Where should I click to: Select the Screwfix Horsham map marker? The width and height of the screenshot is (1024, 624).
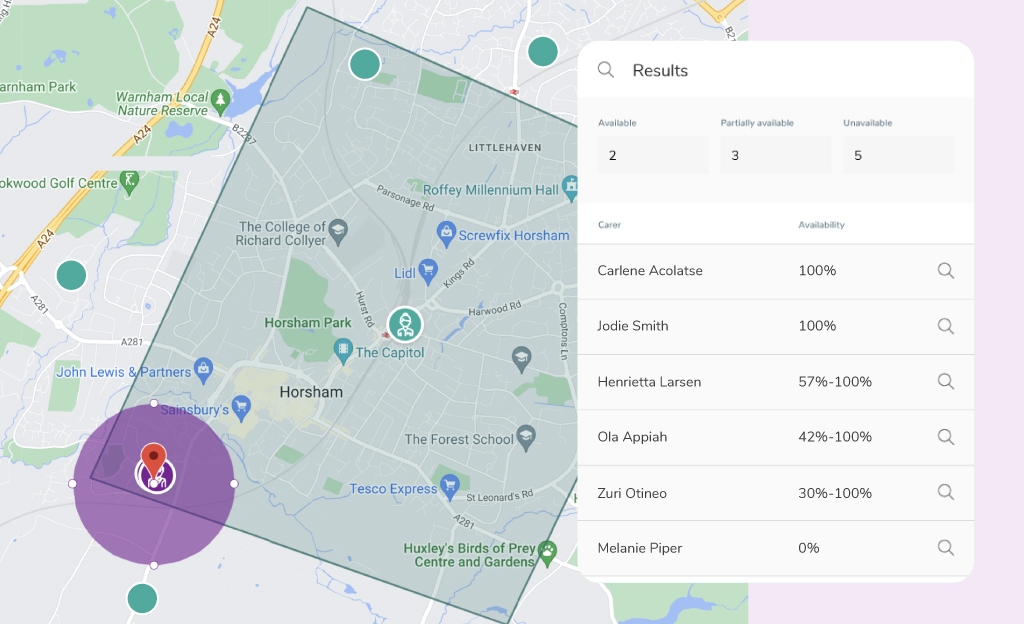pos(446,235)
